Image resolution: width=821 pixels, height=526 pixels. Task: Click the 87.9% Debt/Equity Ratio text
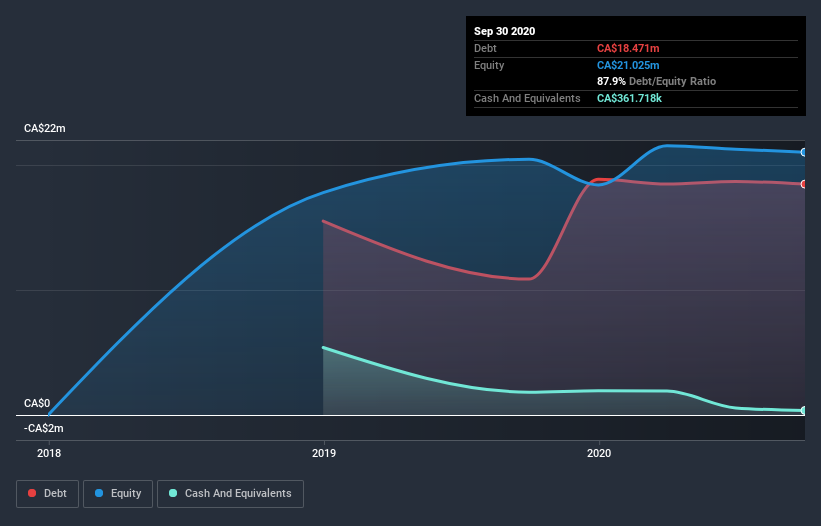click(657, 81)
